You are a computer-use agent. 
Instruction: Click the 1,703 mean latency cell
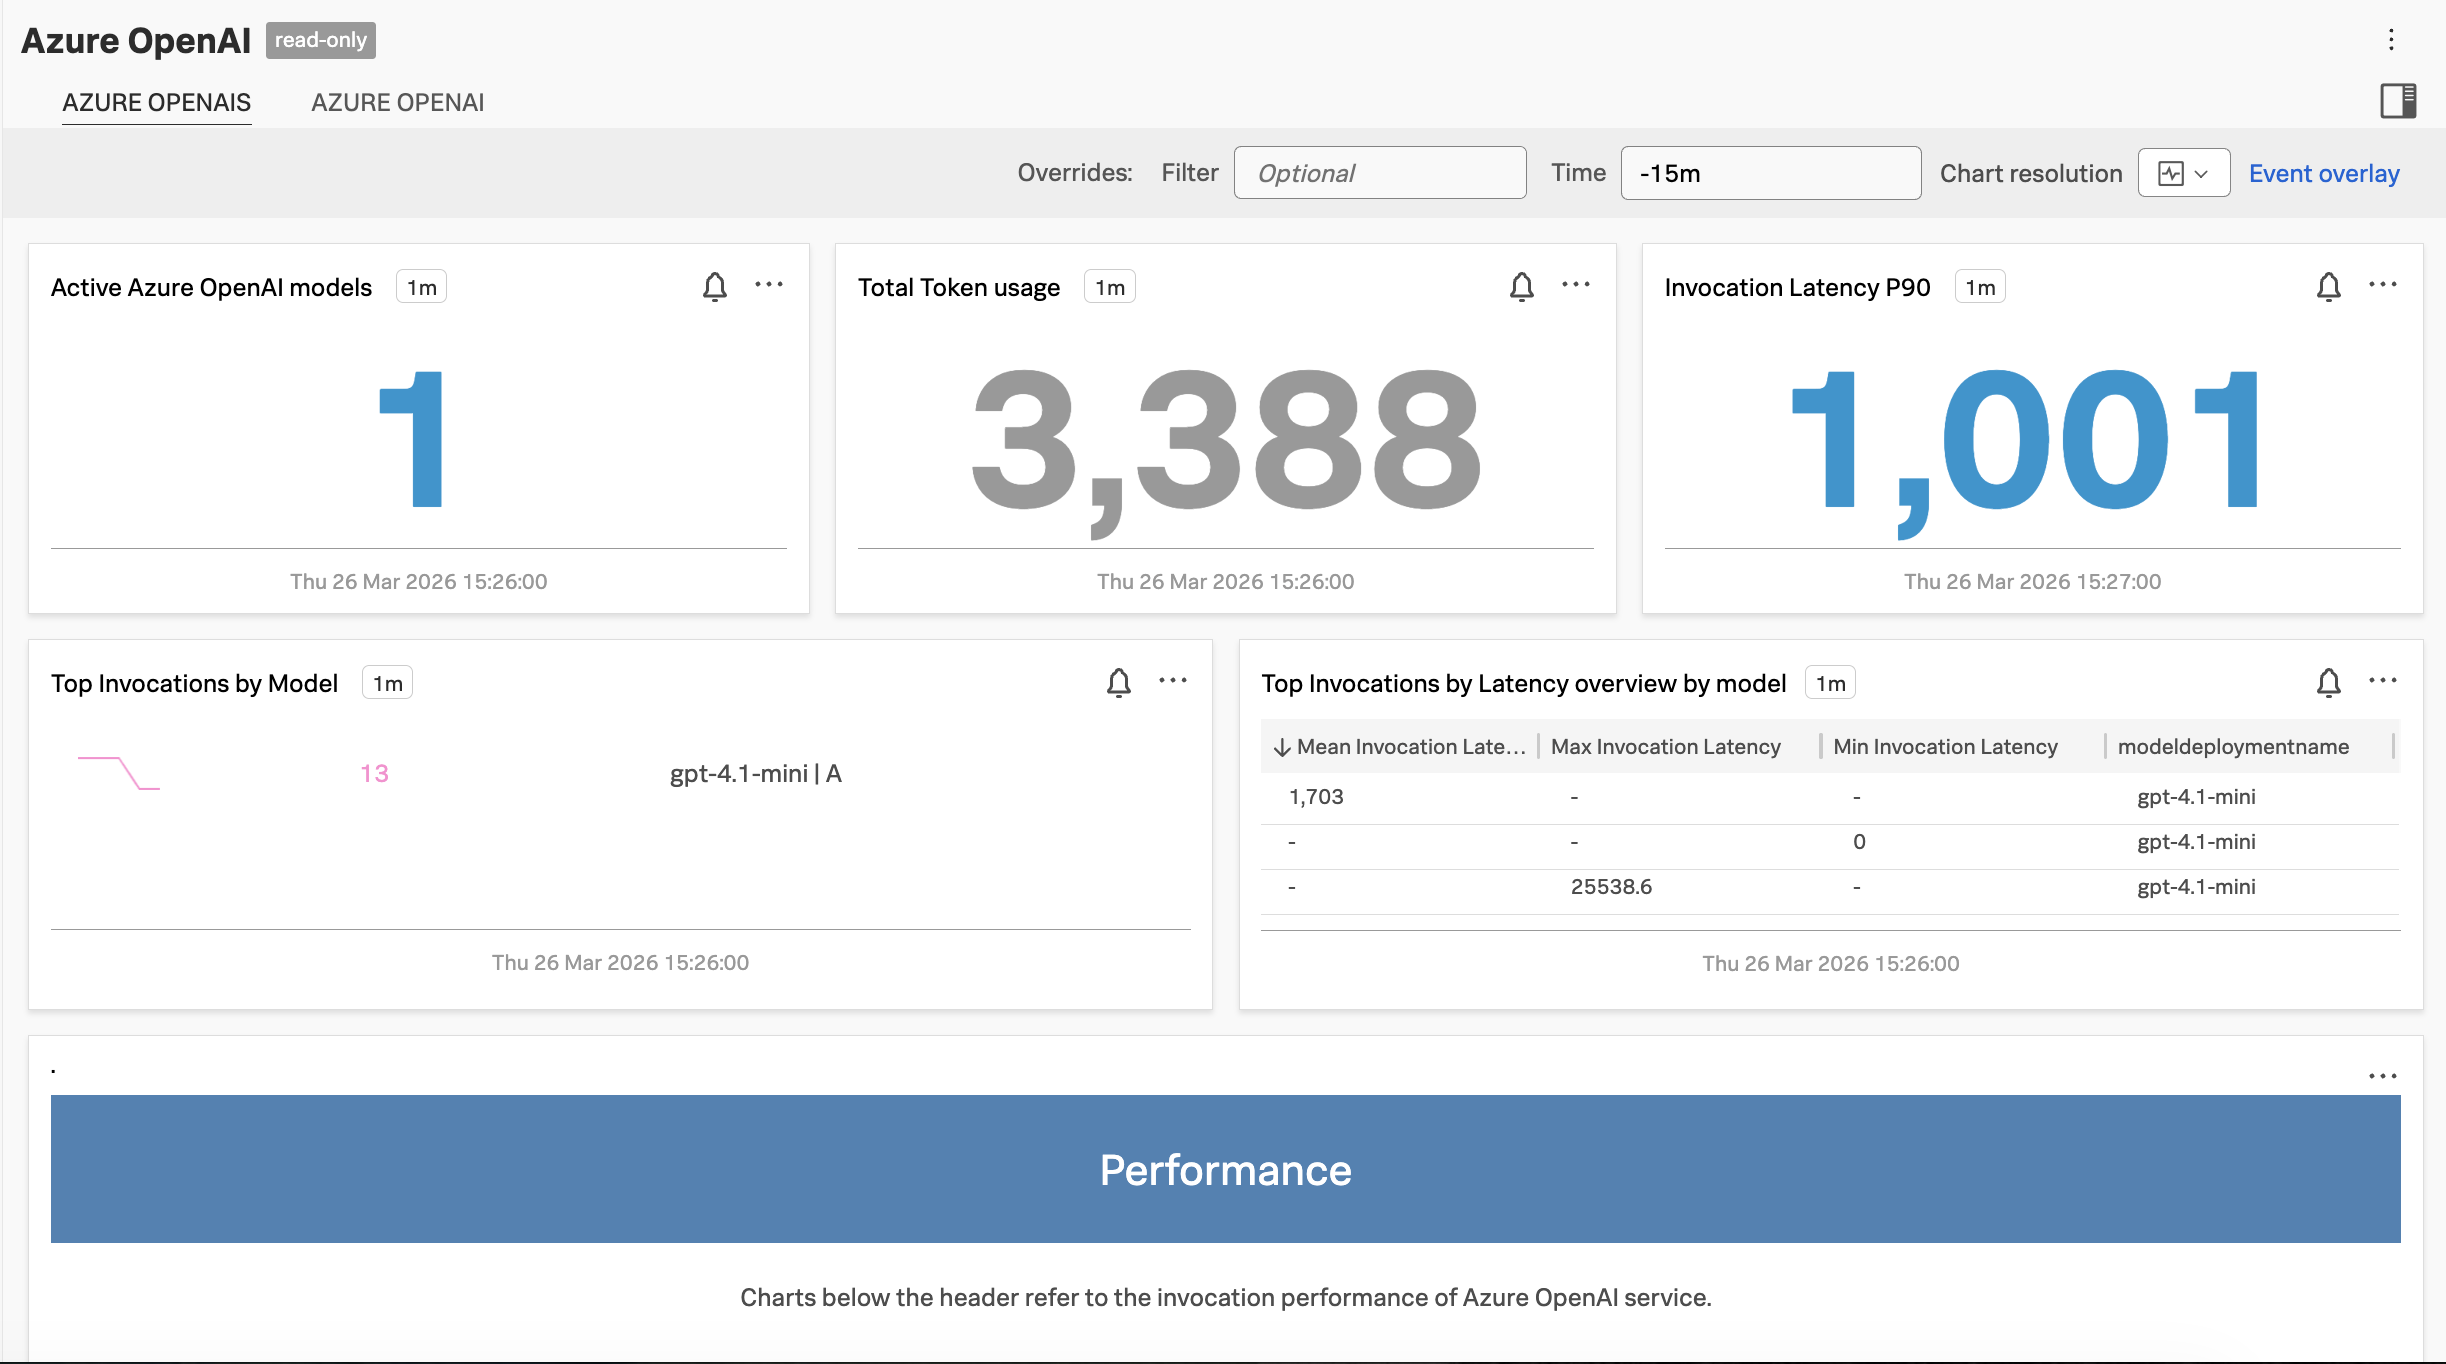click(1316, 797)
